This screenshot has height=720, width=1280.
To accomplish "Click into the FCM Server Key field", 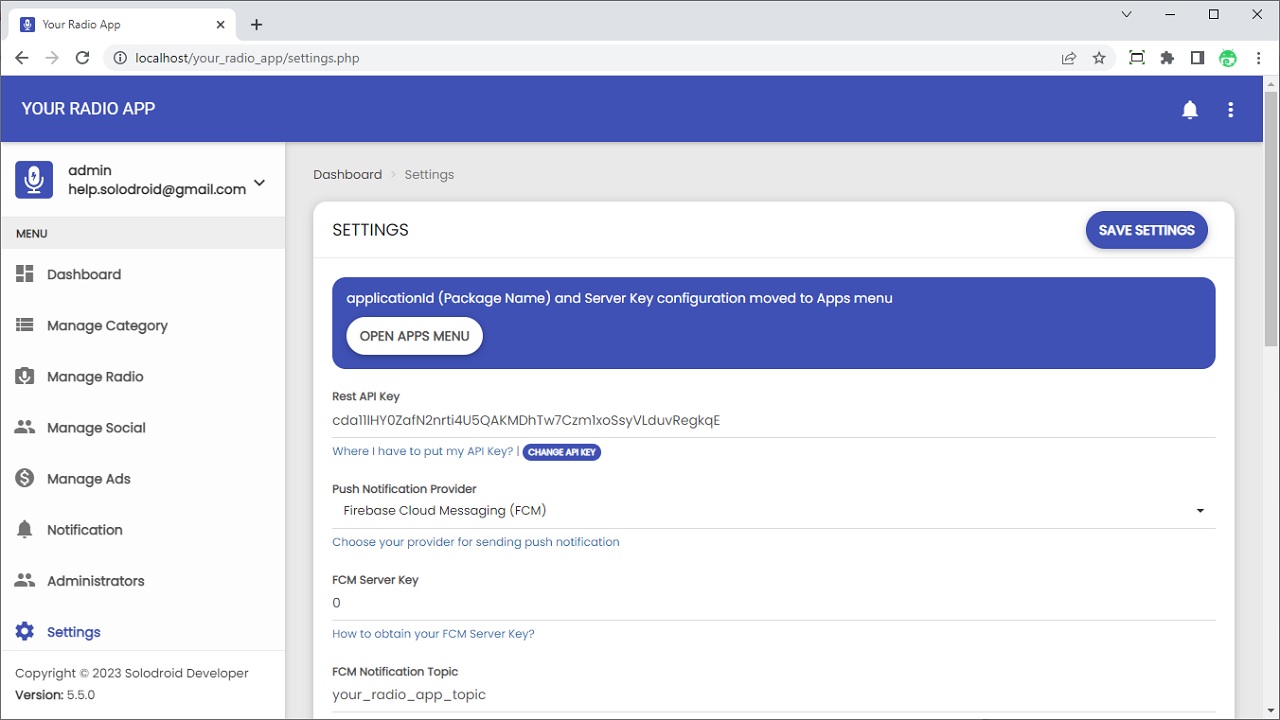I will click(773, 603).
